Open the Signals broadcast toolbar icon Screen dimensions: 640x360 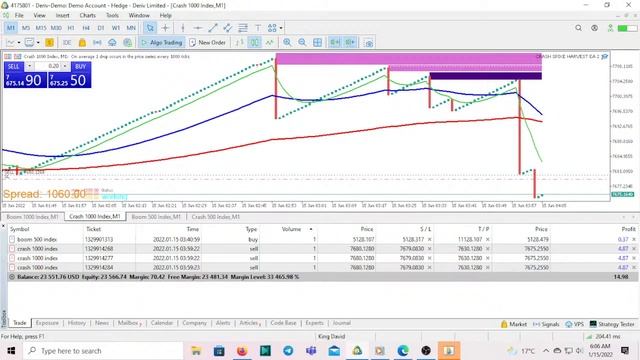coord(97,42)
